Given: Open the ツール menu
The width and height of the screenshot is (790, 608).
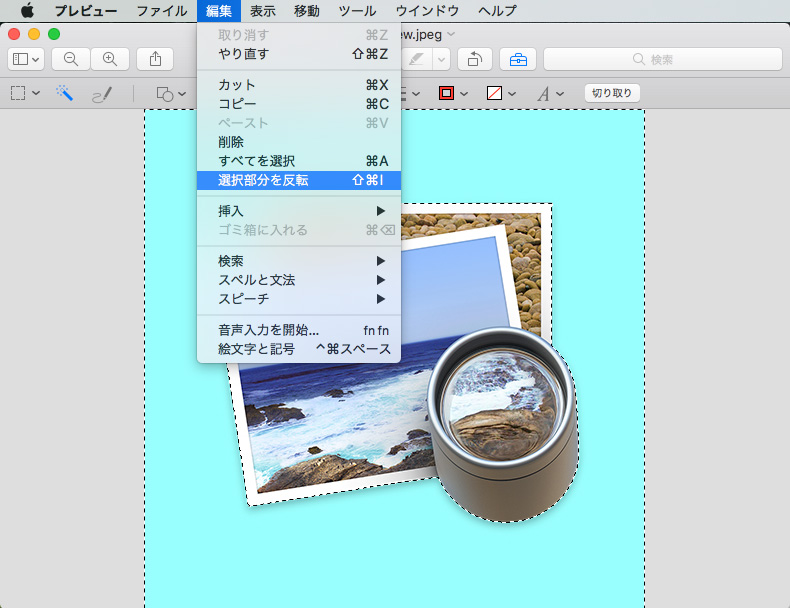Looking at the screenshot, I should tap(357, 11).
